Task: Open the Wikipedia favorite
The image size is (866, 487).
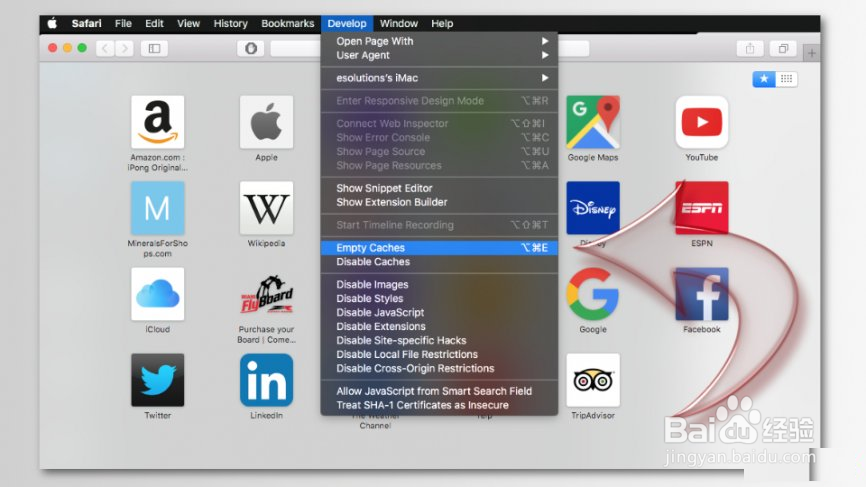Action: pyautogui.click(x=266, y=208)
